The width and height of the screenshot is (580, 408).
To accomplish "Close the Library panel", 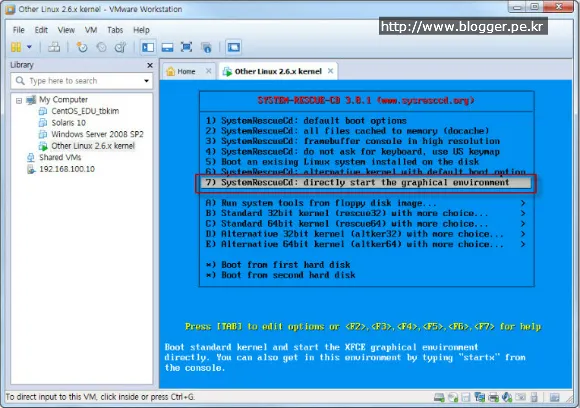I will coord(150,65).
